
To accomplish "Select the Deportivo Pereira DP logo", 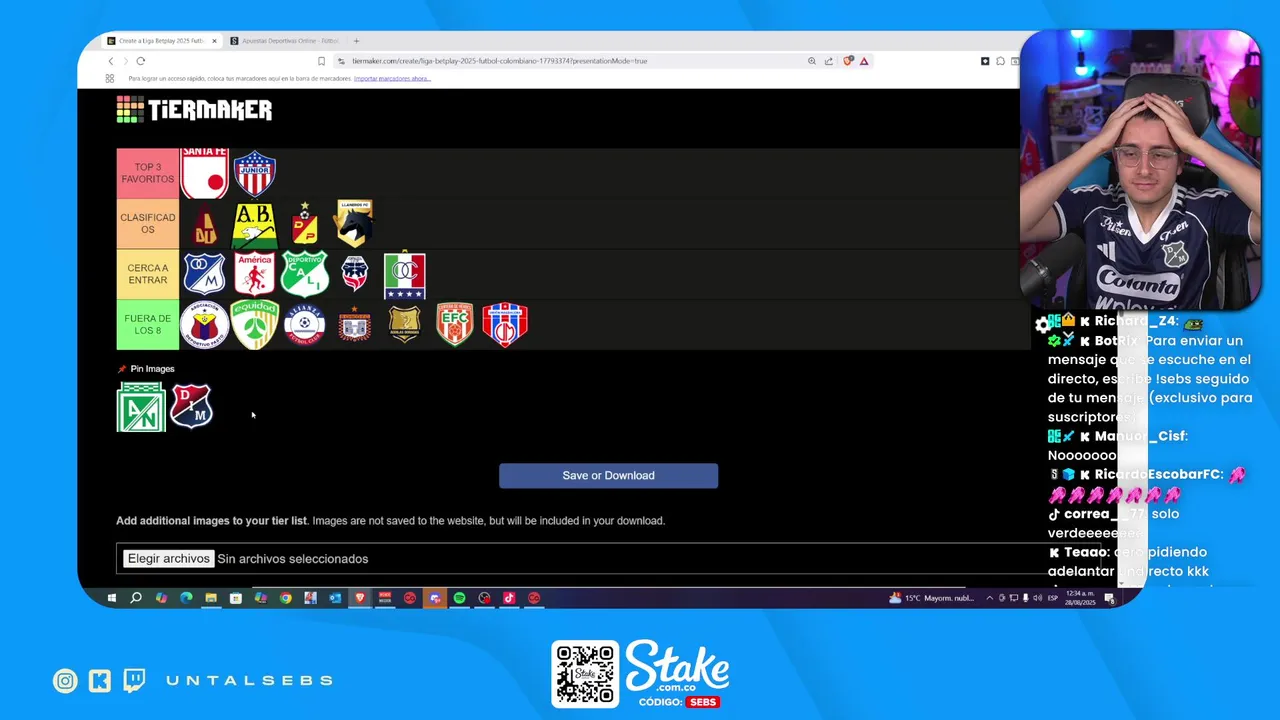I will 305,225.
